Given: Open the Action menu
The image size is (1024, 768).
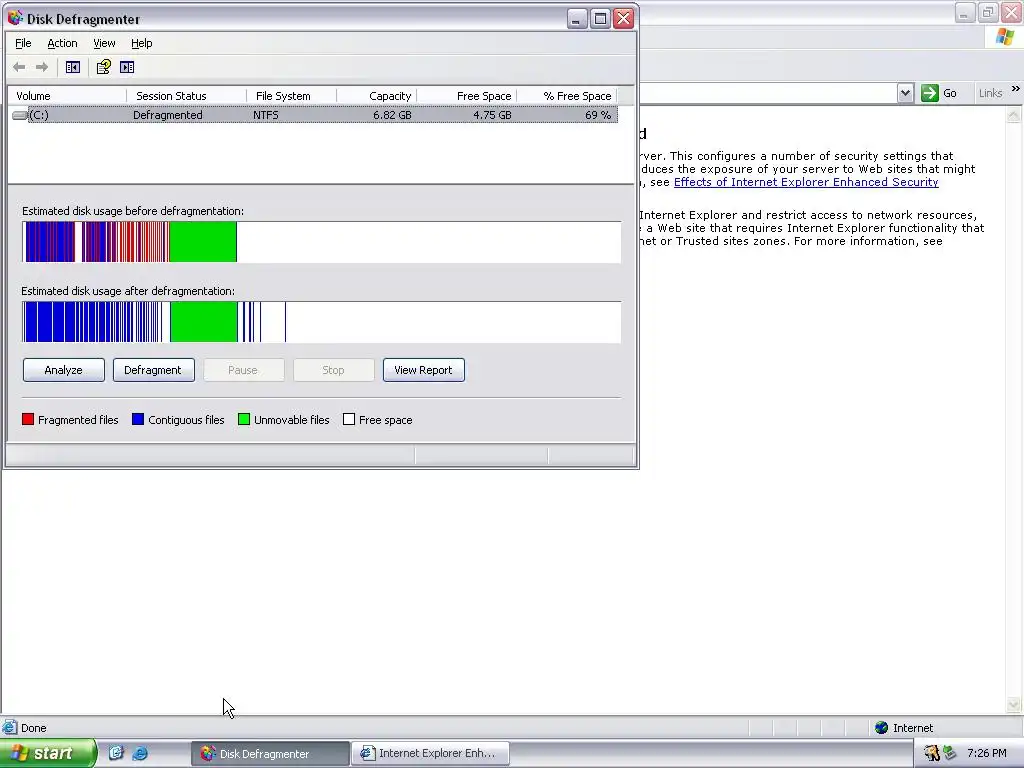Looking at the screenshot, I should tap(62, 43).
